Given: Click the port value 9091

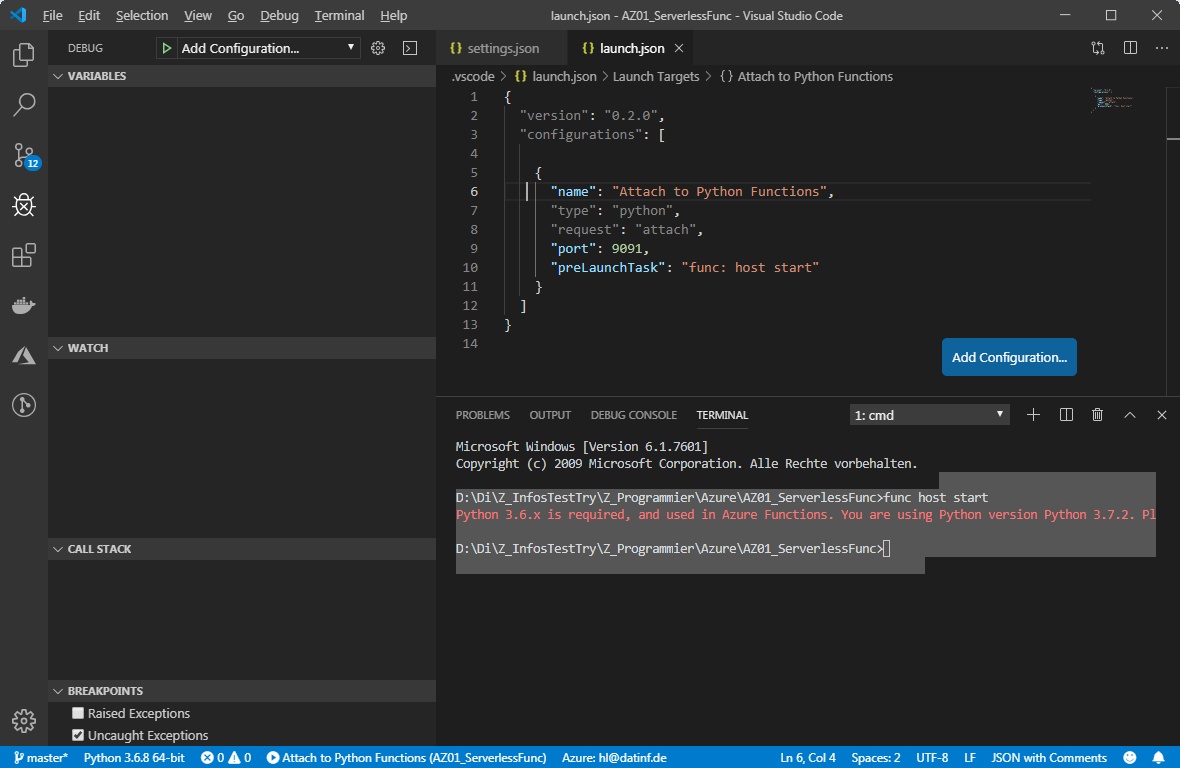Looking at the screenshot, I should pyautogui.click(x=627, y=248).
